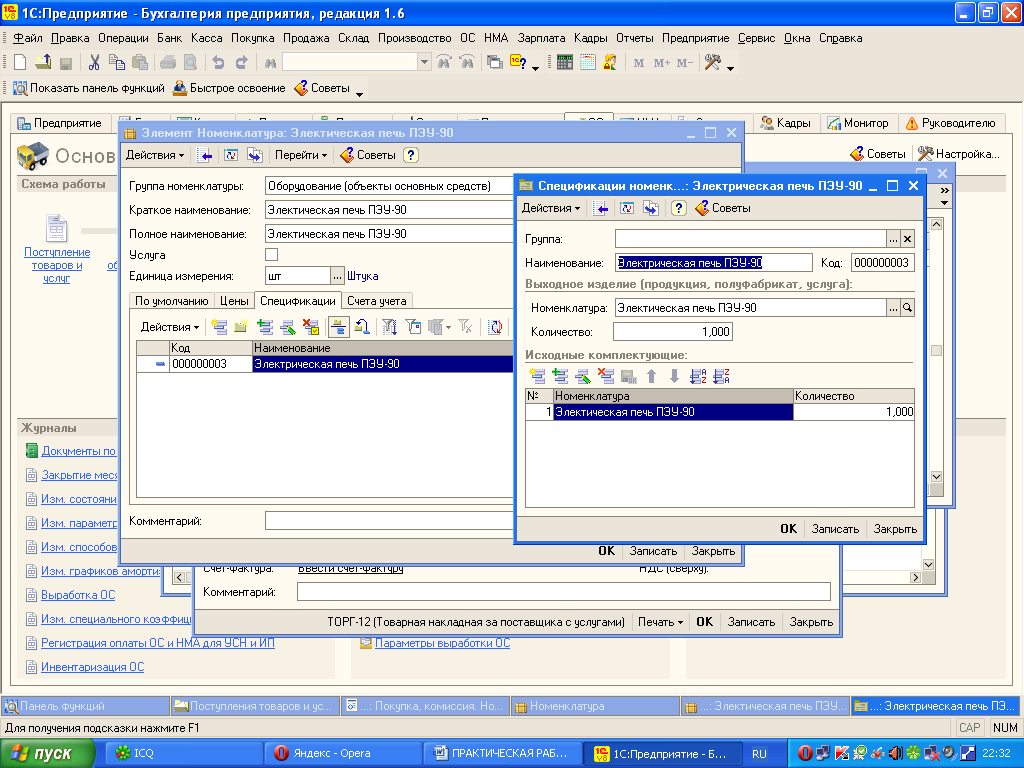The height and width of the screenshot is (768, 1024).
Task: Switch to ICQ taskbar item
Action: click(x=184, y=754)
